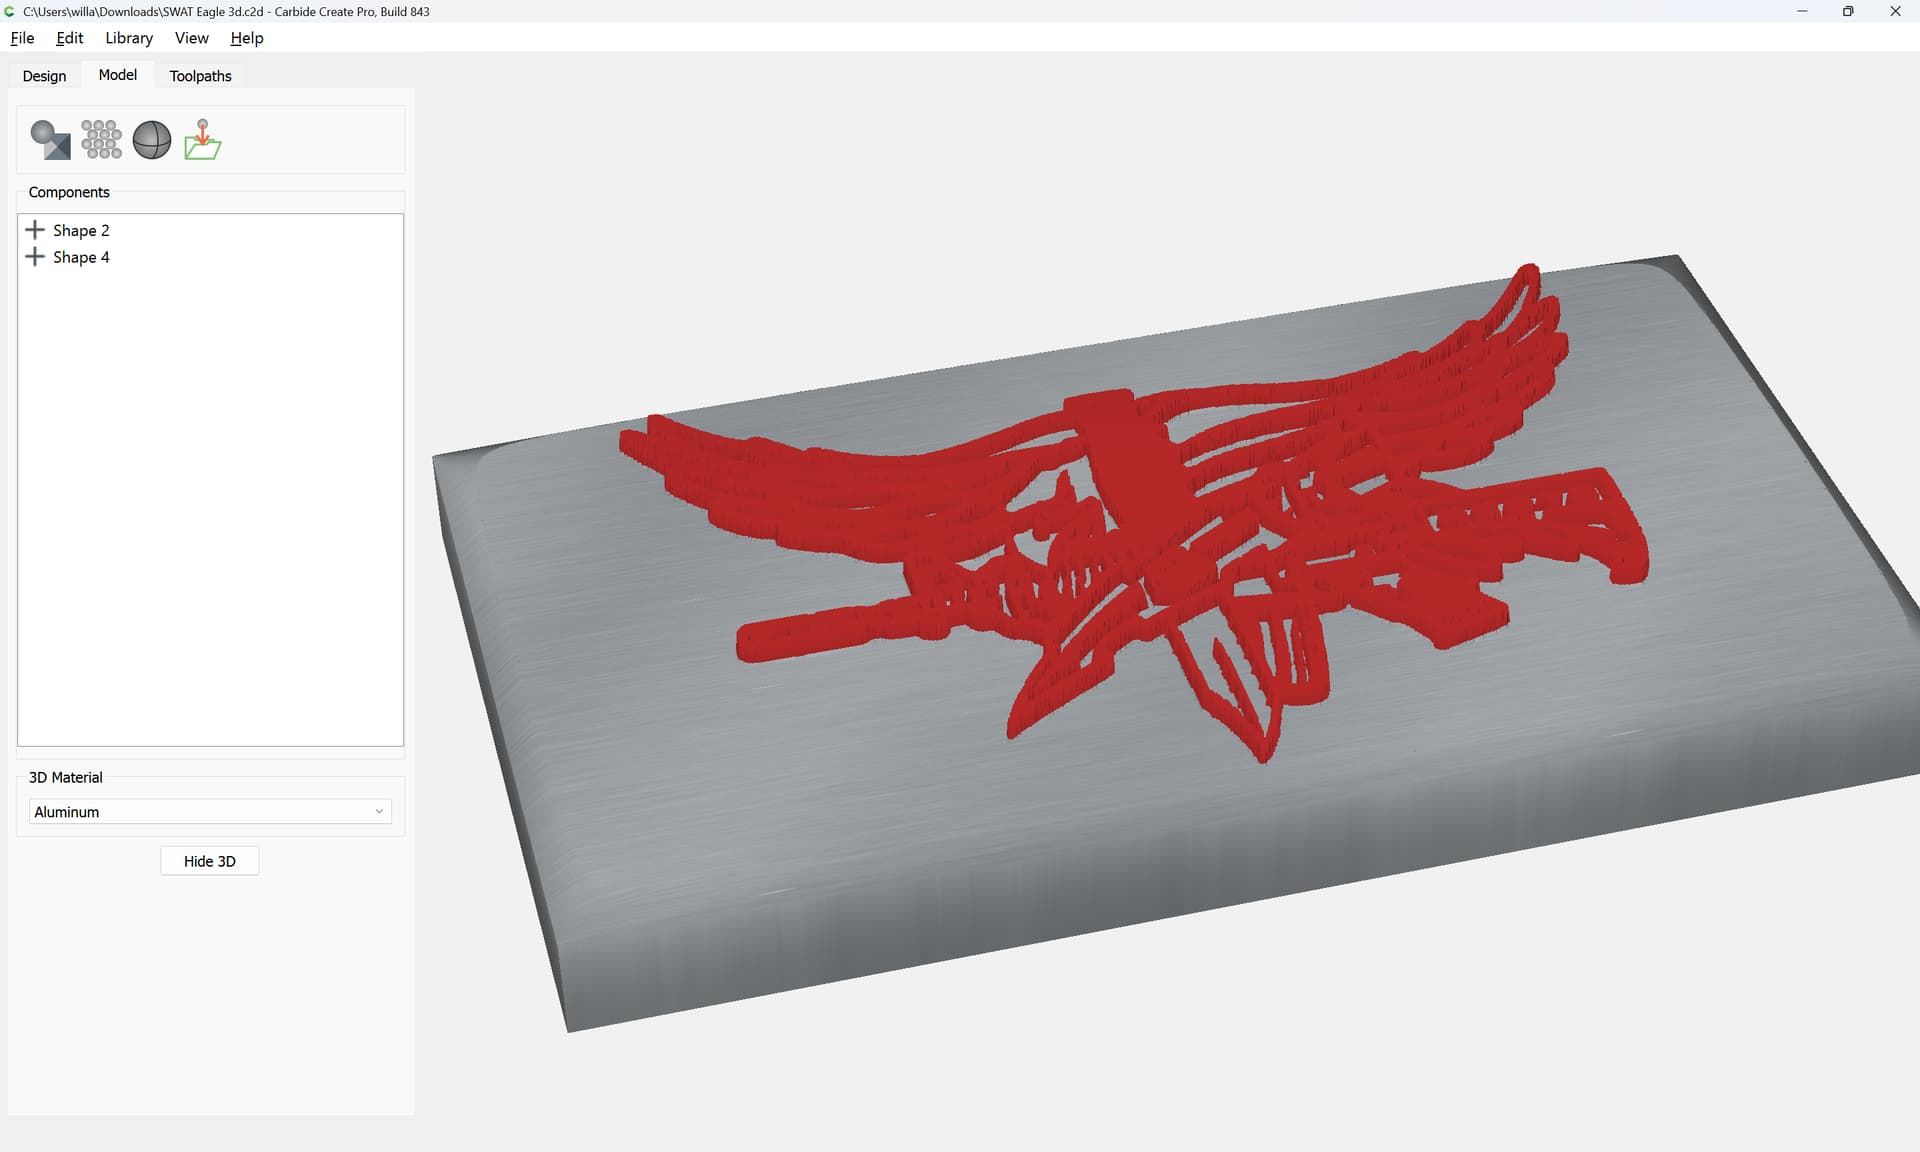Open the File menu

22,38
